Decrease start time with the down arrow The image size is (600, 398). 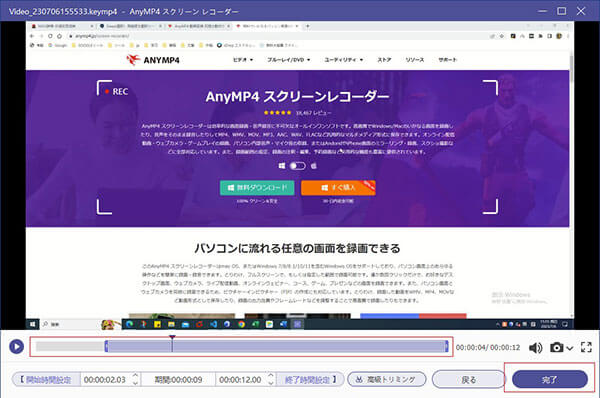point(135,383)
